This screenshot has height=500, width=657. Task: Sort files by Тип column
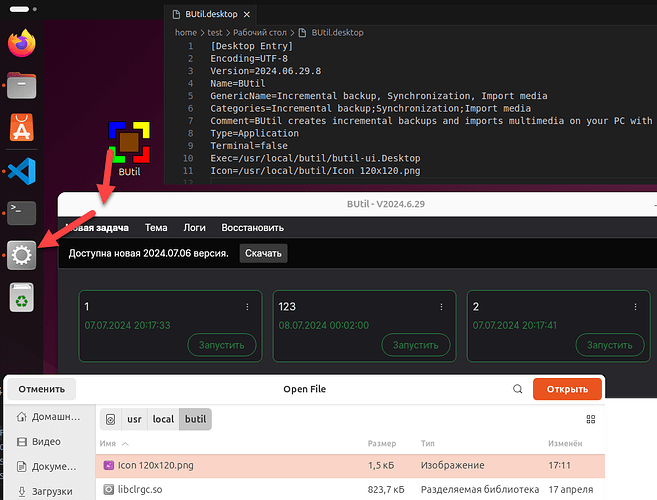[x=427, y=443]
